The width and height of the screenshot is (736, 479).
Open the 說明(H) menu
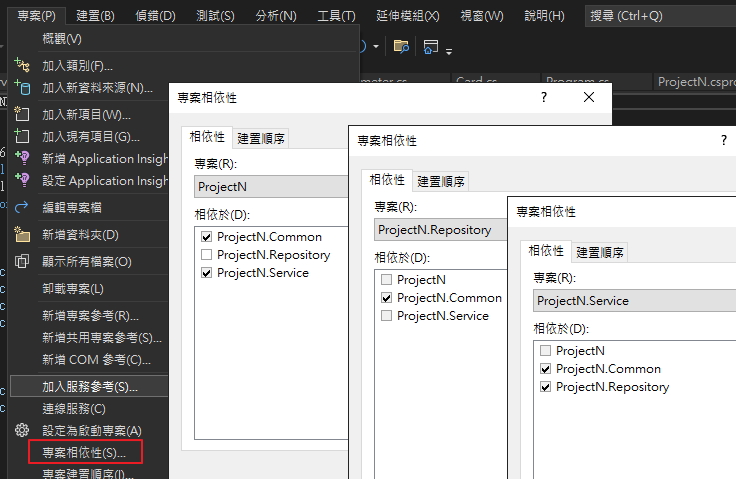click(544, 16)
